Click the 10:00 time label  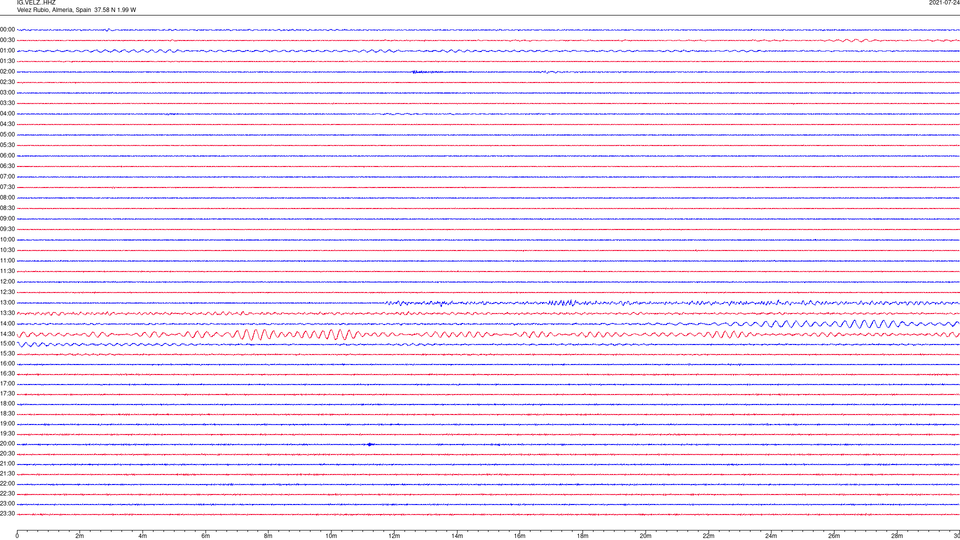click(x=7, y=239)
